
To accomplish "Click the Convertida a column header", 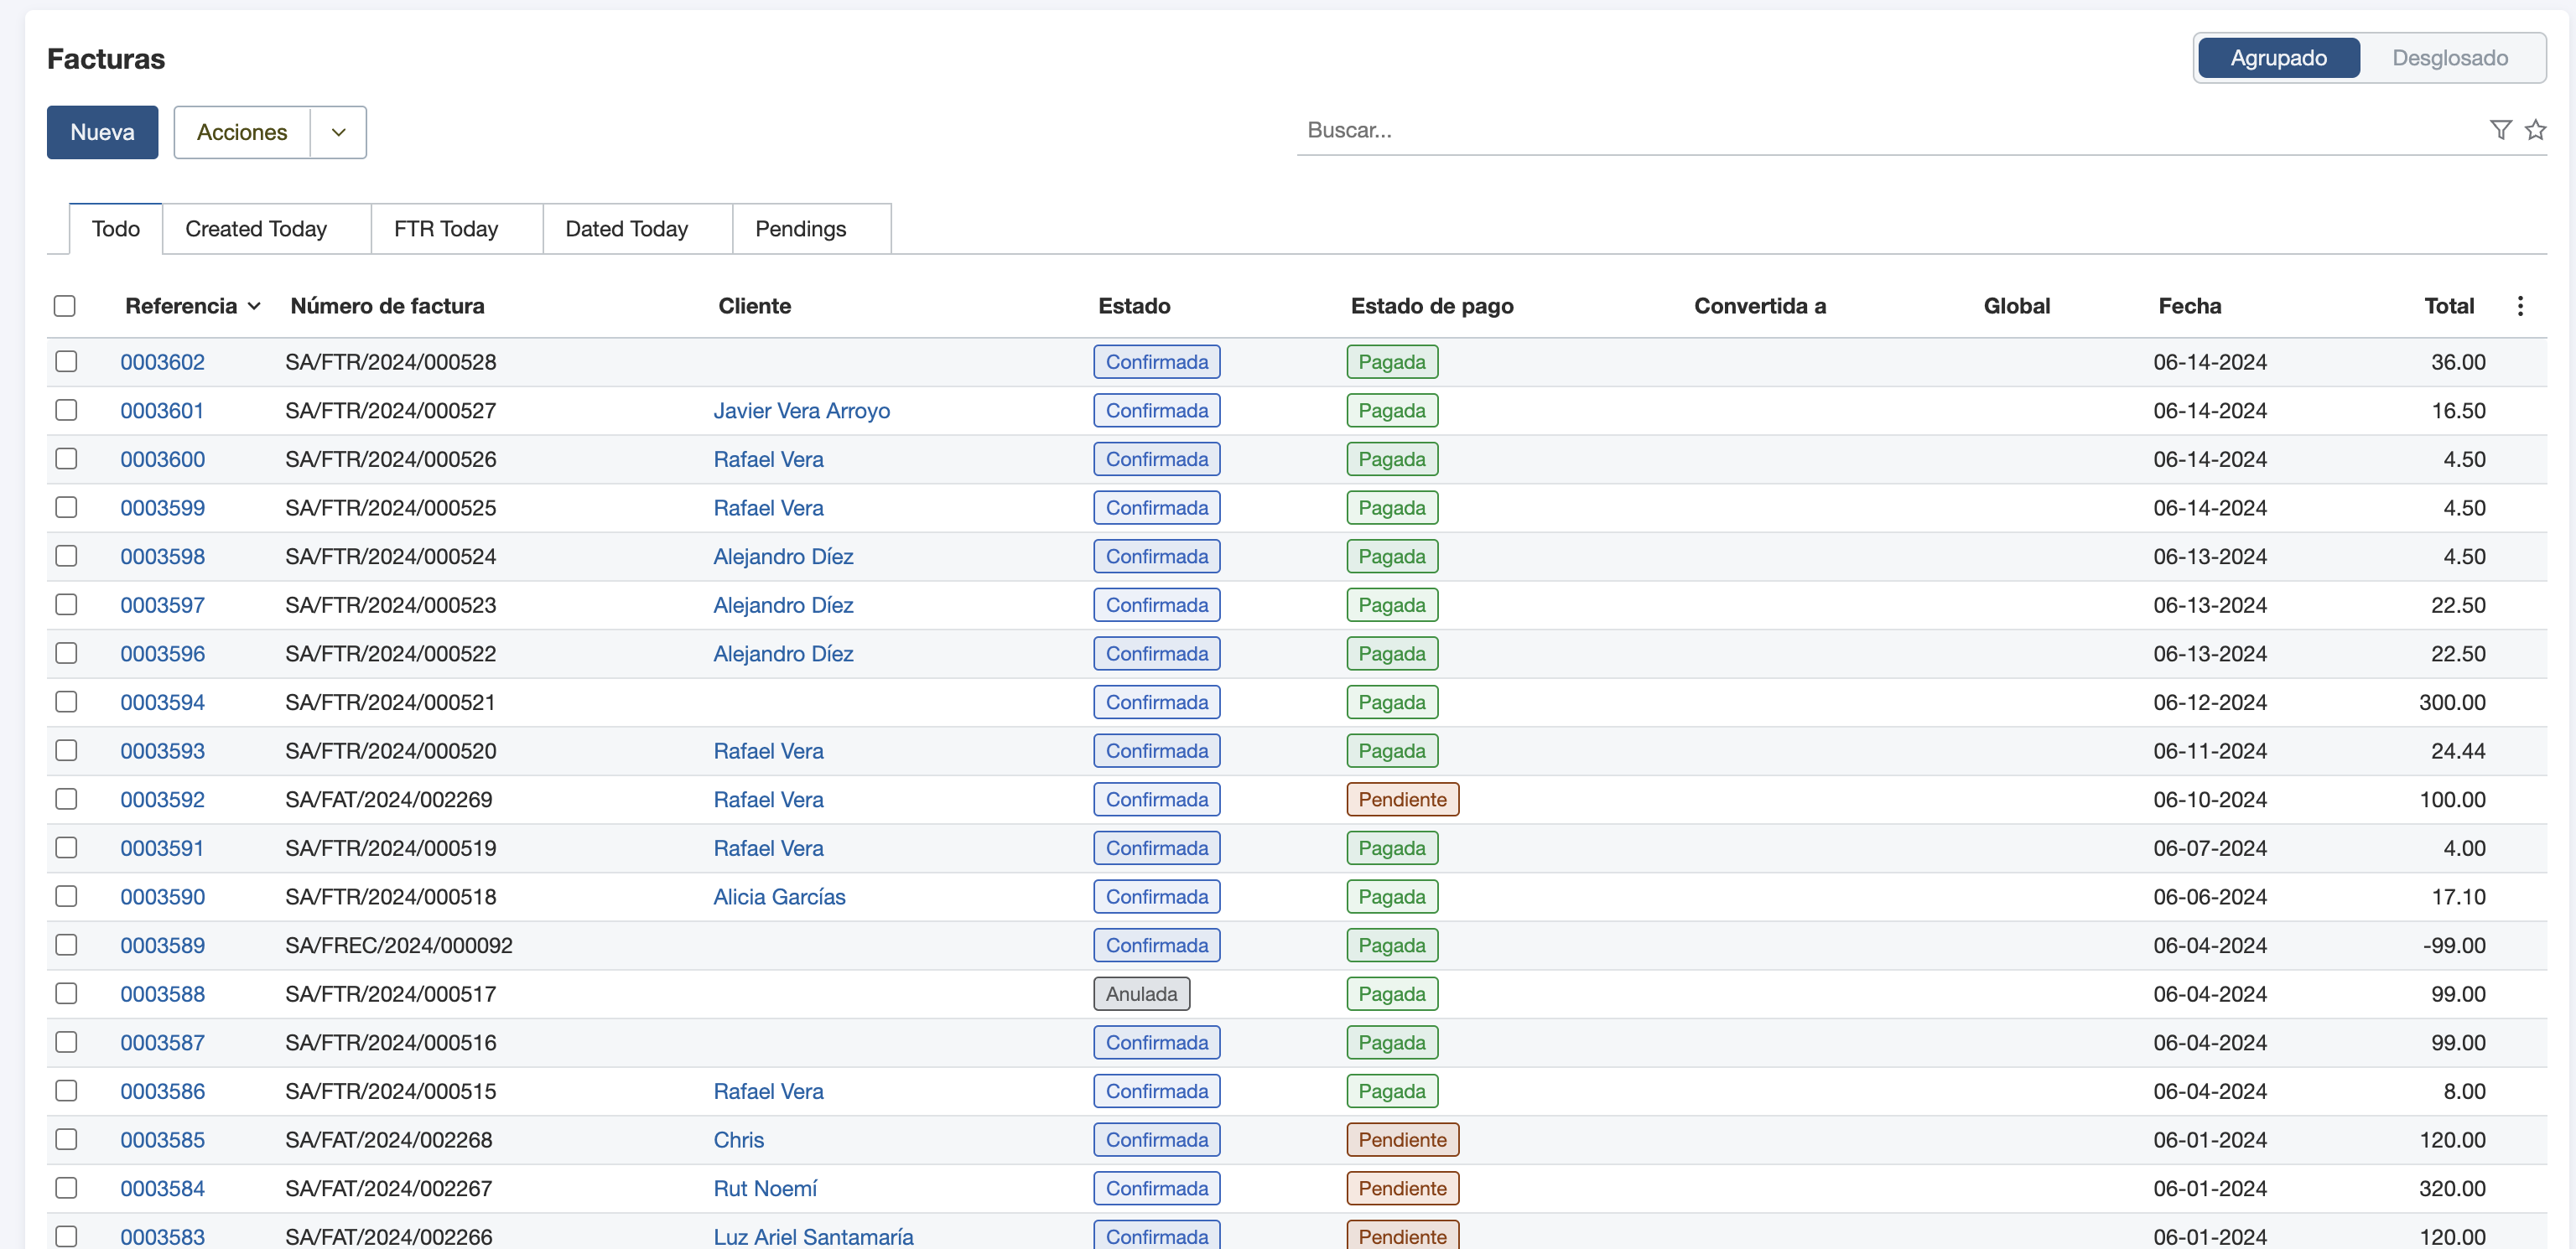I will [x=1759, y=306].
